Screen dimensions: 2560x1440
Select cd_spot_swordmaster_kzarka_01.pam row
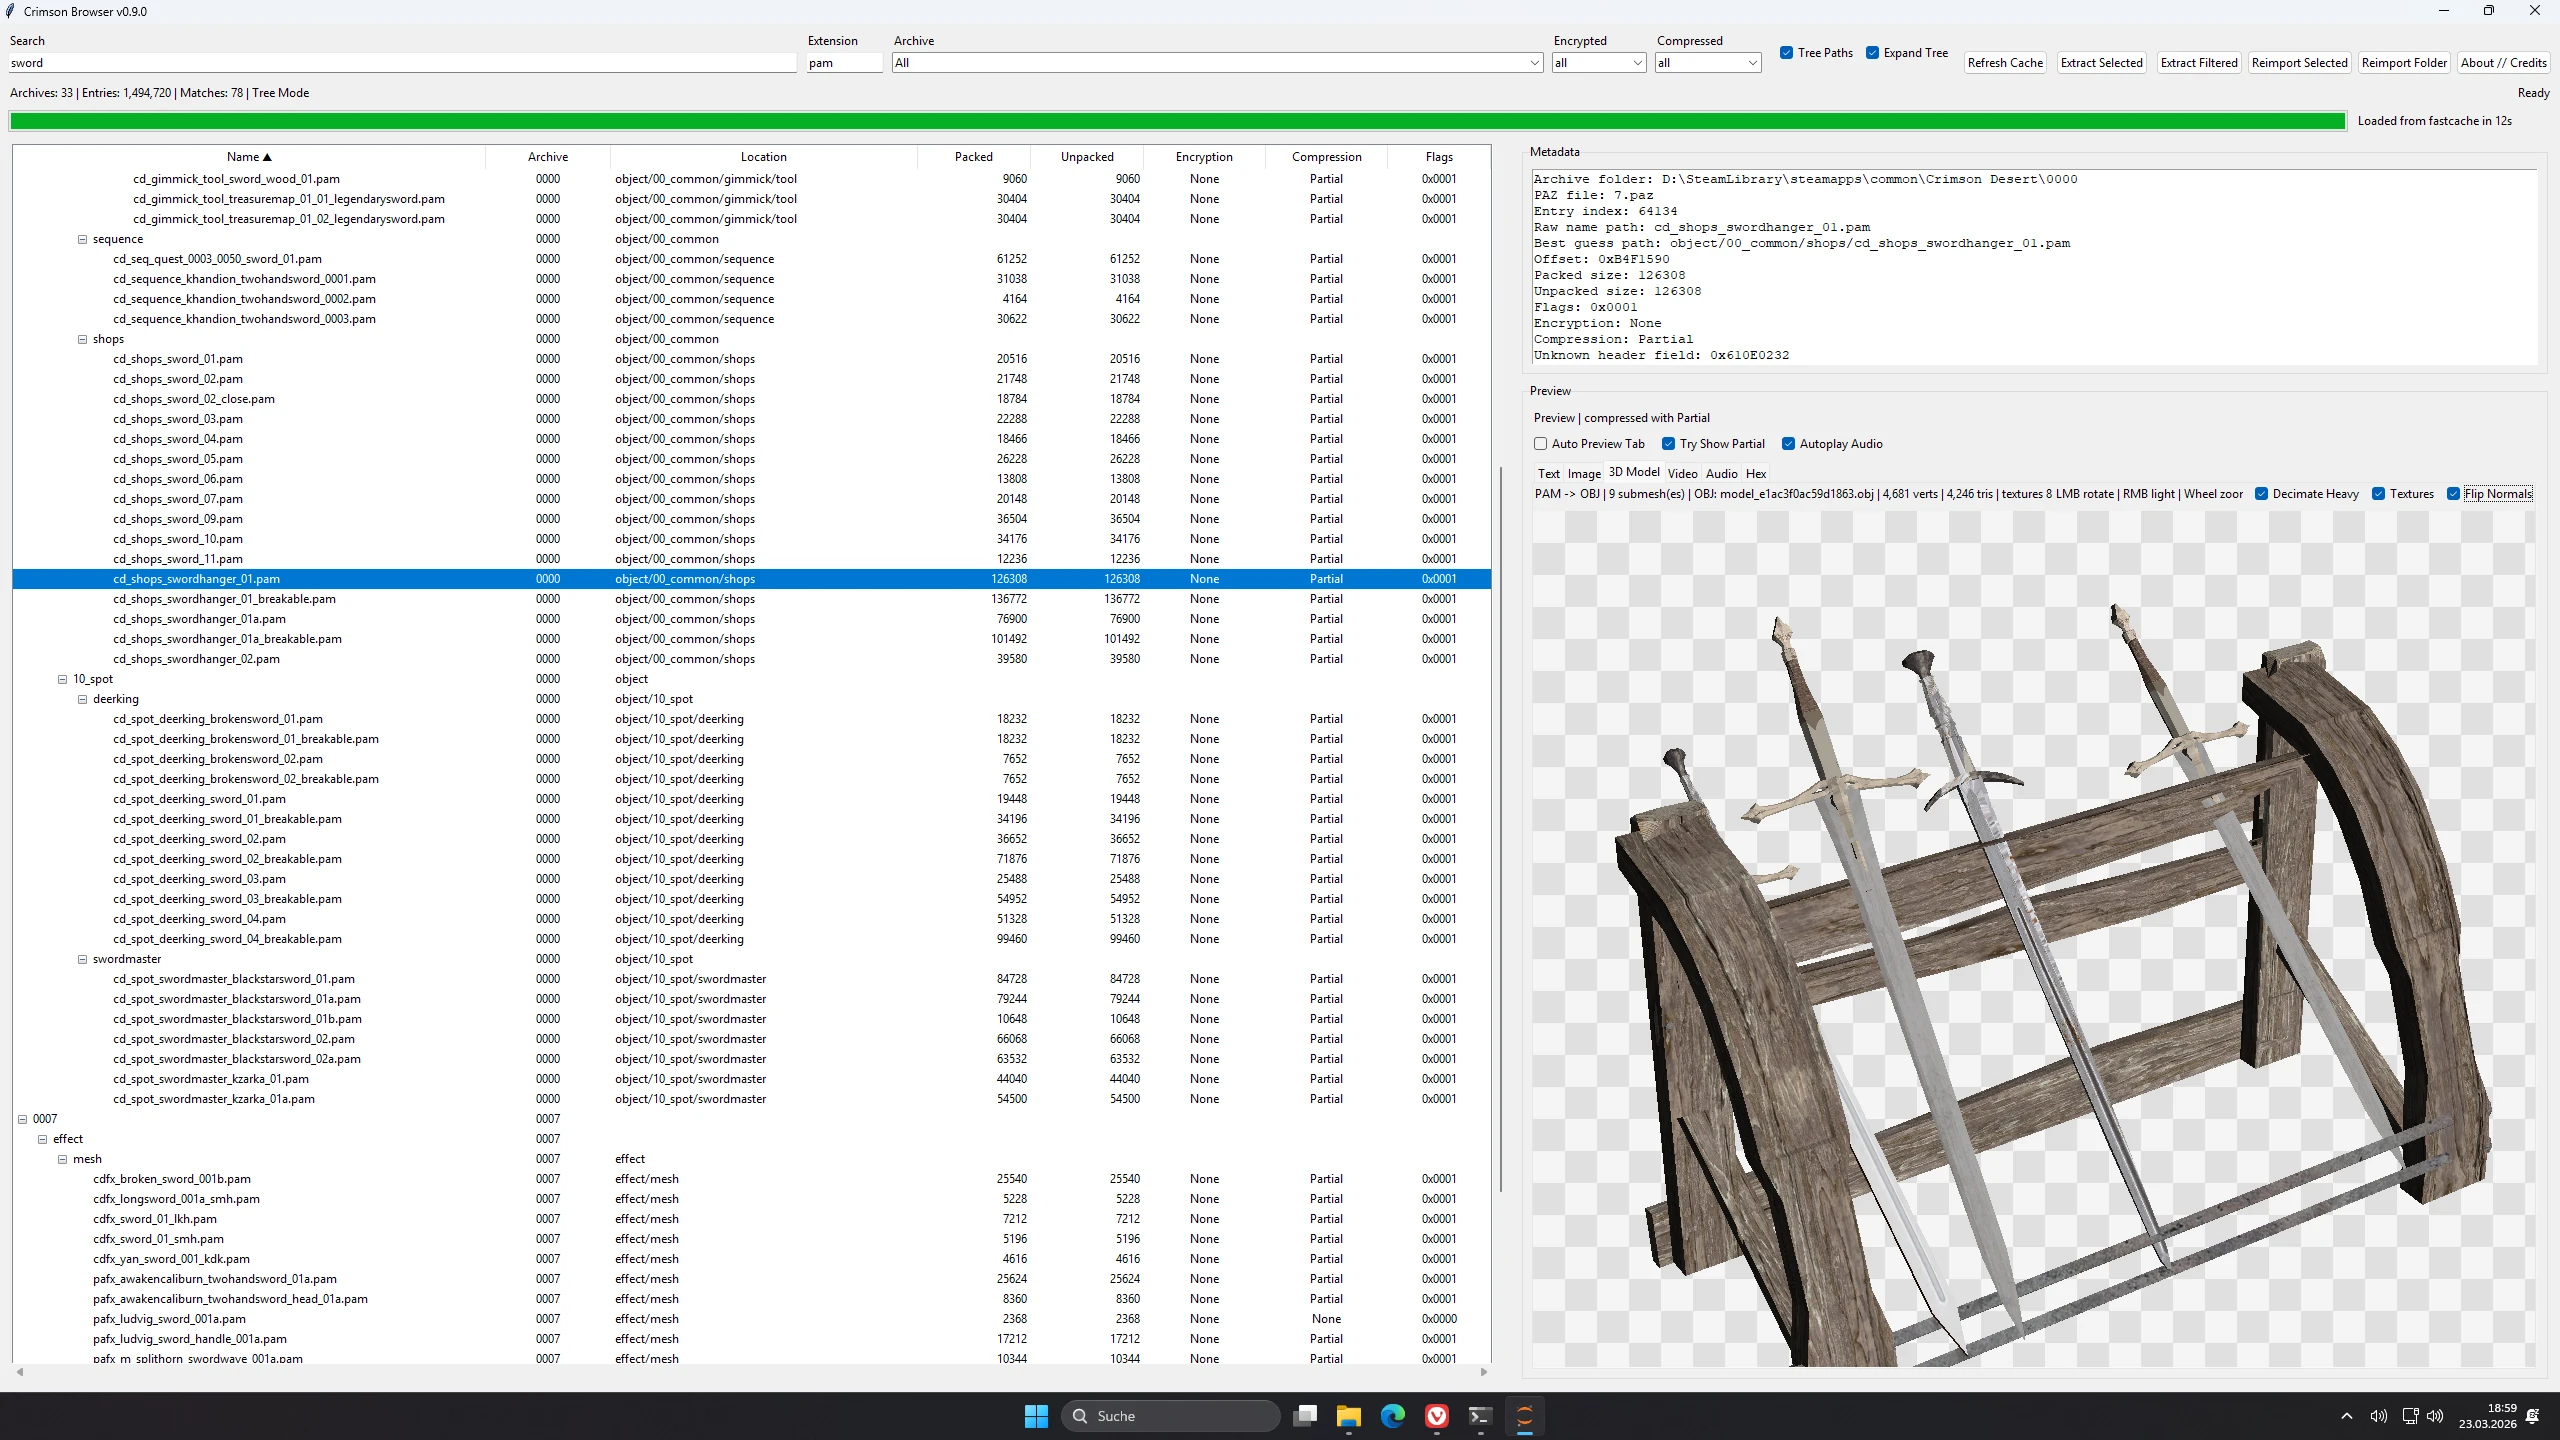(751, 1079)
